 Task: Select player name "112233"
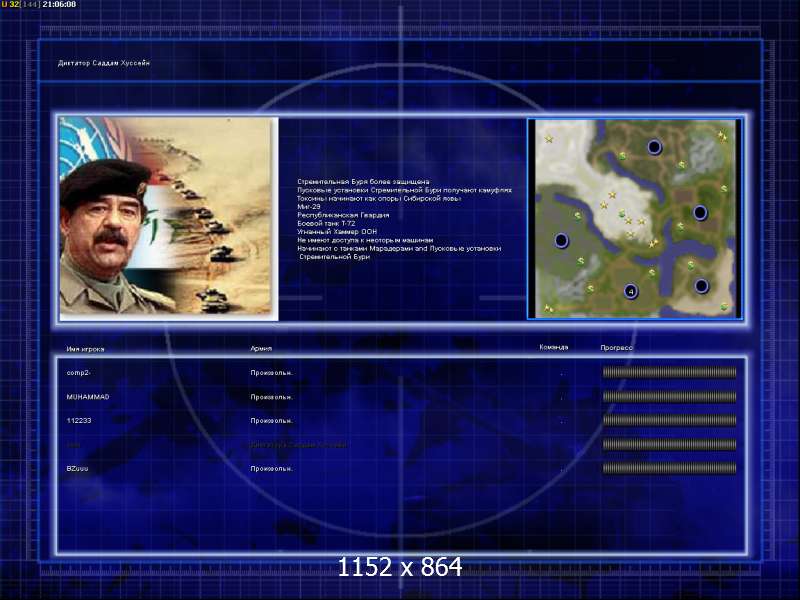click(x=79, y=421)
